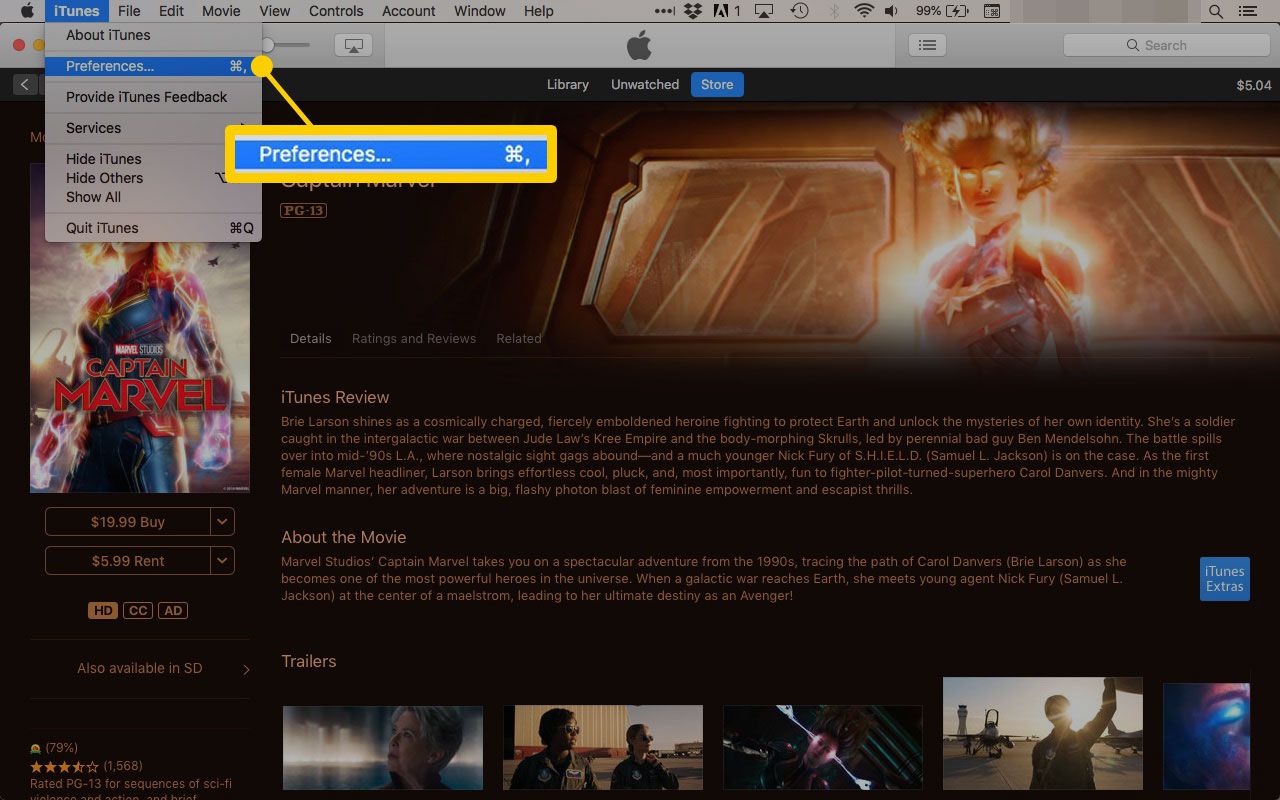Open the Apple menu in the menu bar

click(x=28, y=11)
